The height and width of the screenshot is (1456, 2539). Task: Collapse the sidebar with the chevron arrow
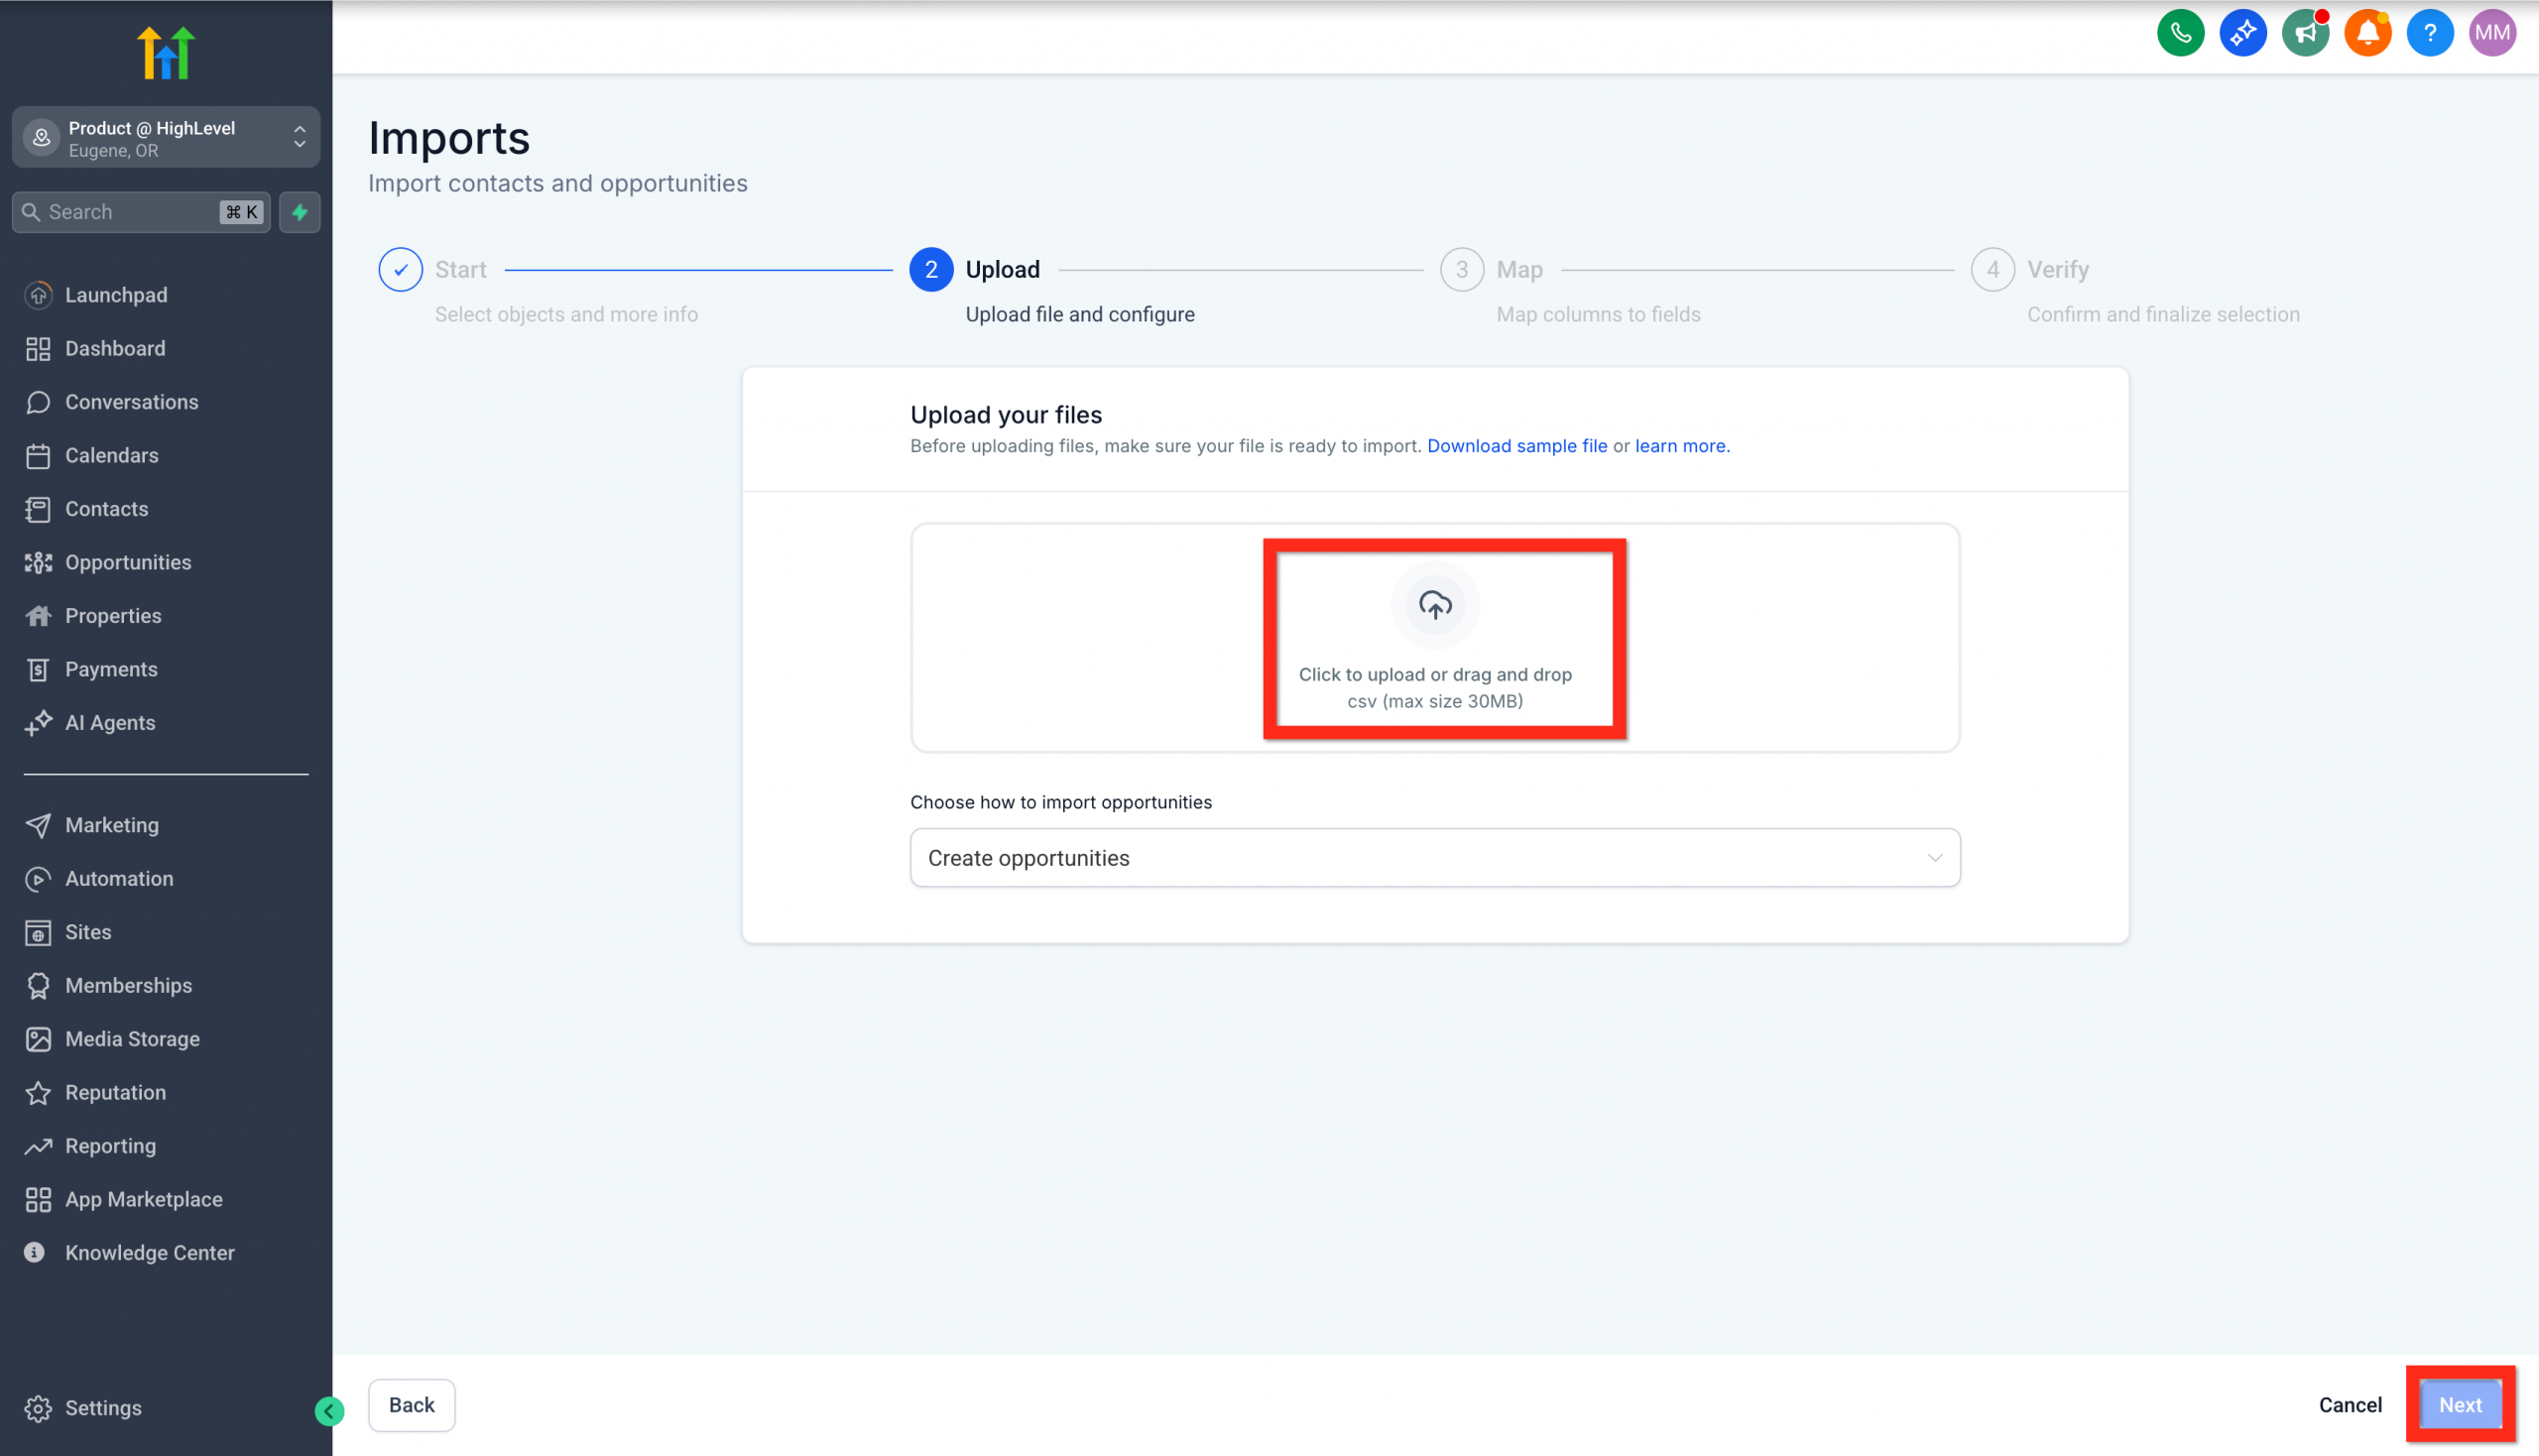click(328, 1411)
